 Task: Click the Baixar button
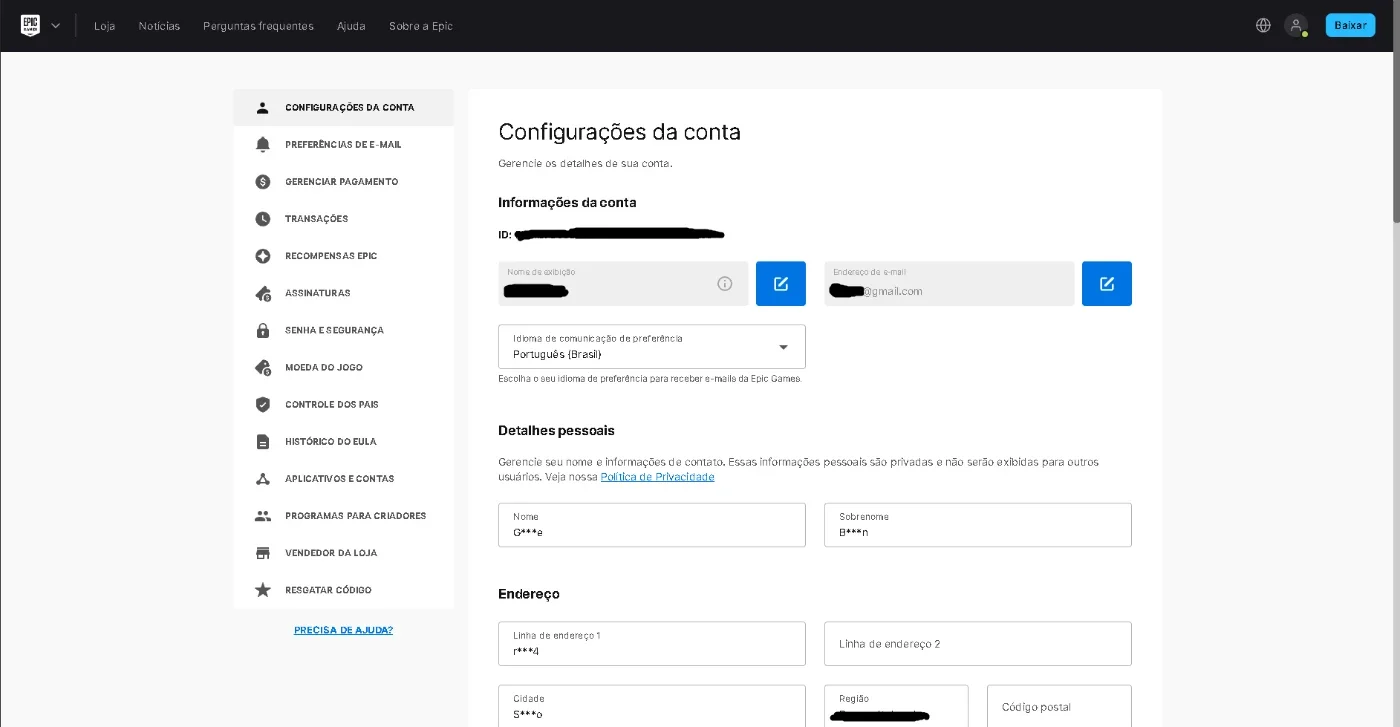1350,25
